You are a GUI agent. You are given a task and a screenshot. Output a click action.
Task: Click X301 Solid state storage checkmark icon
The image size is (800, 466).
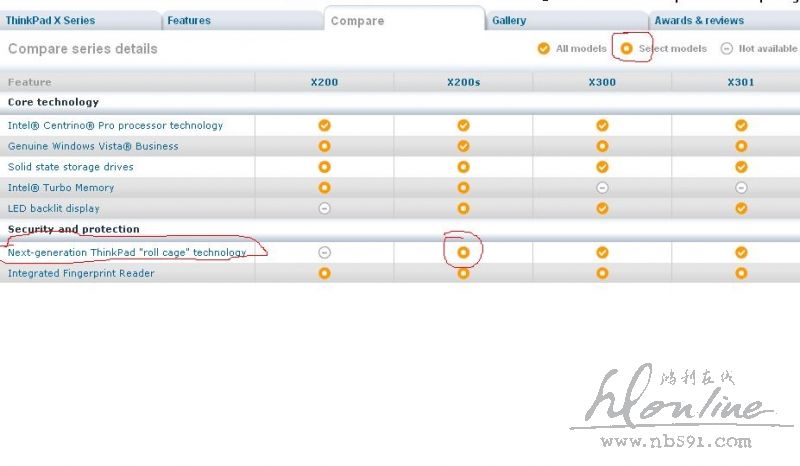741,167
